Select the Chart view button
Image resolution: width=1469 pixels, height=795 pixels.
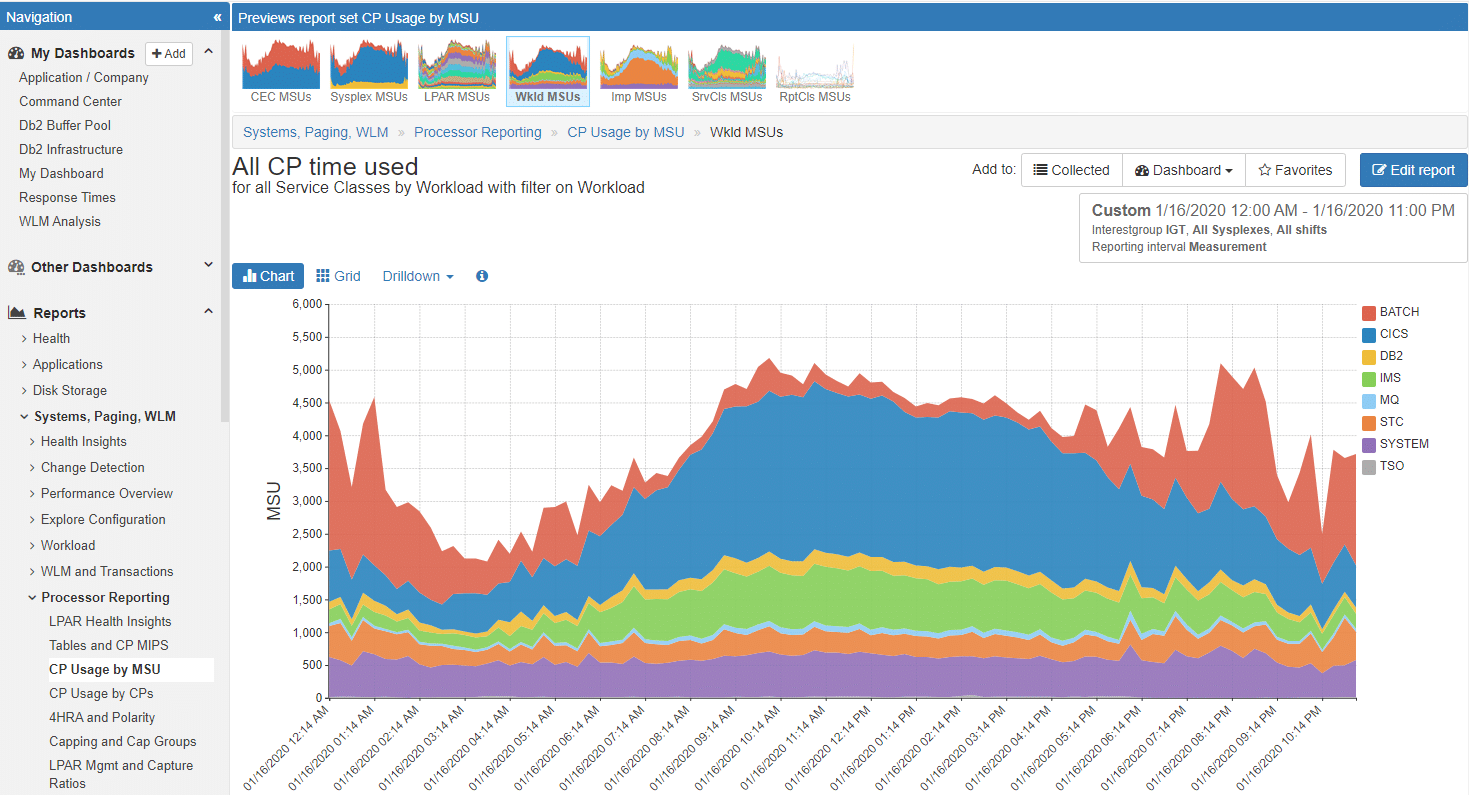click(268, 276)
